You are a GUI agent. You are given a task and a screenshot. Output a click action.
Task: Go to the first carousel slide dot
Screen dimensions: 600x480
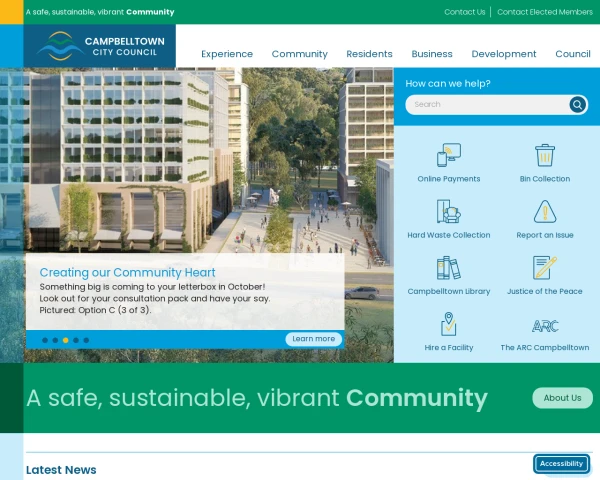(x=45, y=340)
